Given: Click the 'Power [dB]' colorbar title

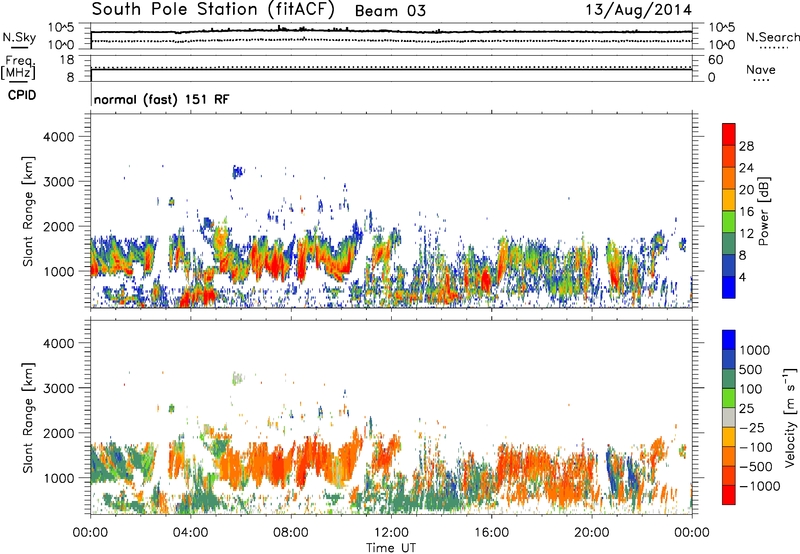Looking at the screenshot, I should [763, 211].
